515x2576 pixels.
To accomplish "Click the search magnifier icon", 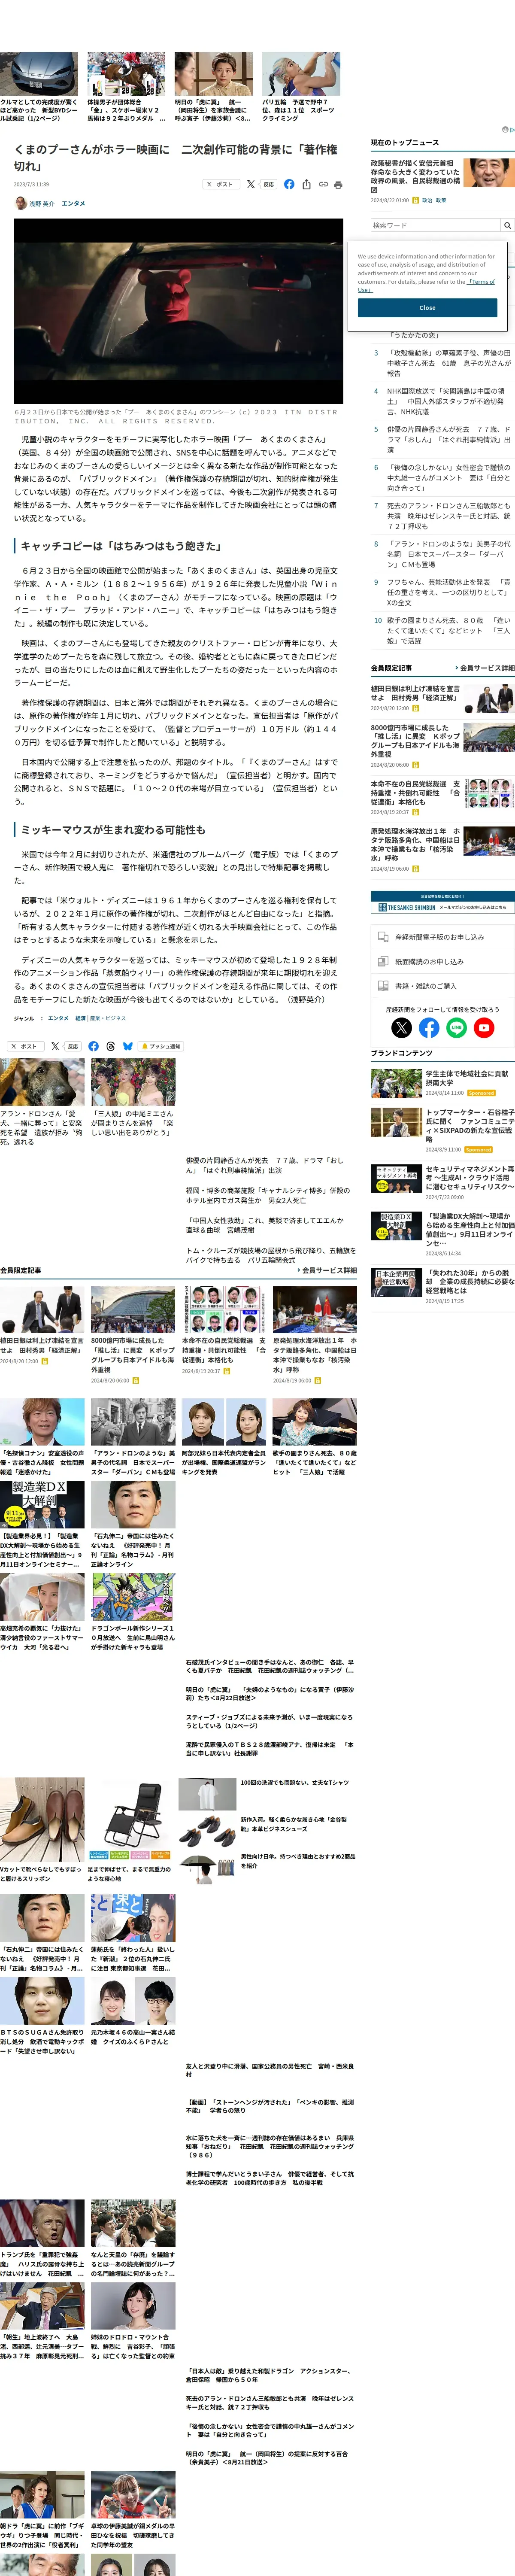I will [507, 225].
